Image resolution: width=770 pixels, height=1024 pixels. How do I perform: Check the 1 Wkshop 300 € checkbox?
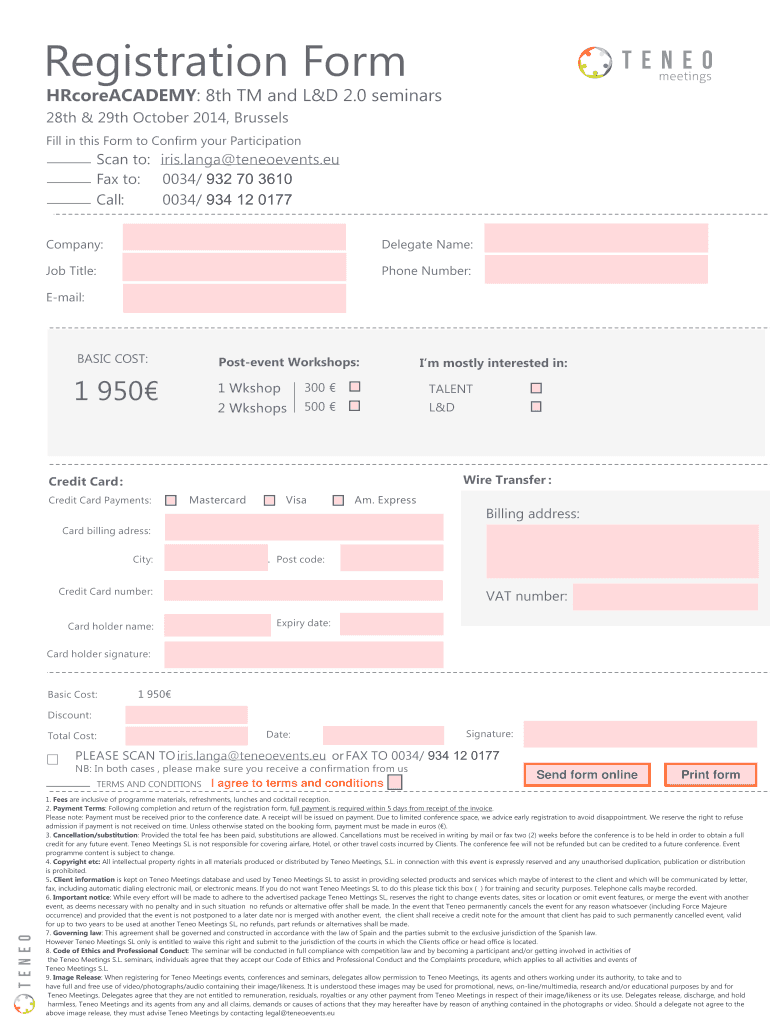(x=354, y=387)
